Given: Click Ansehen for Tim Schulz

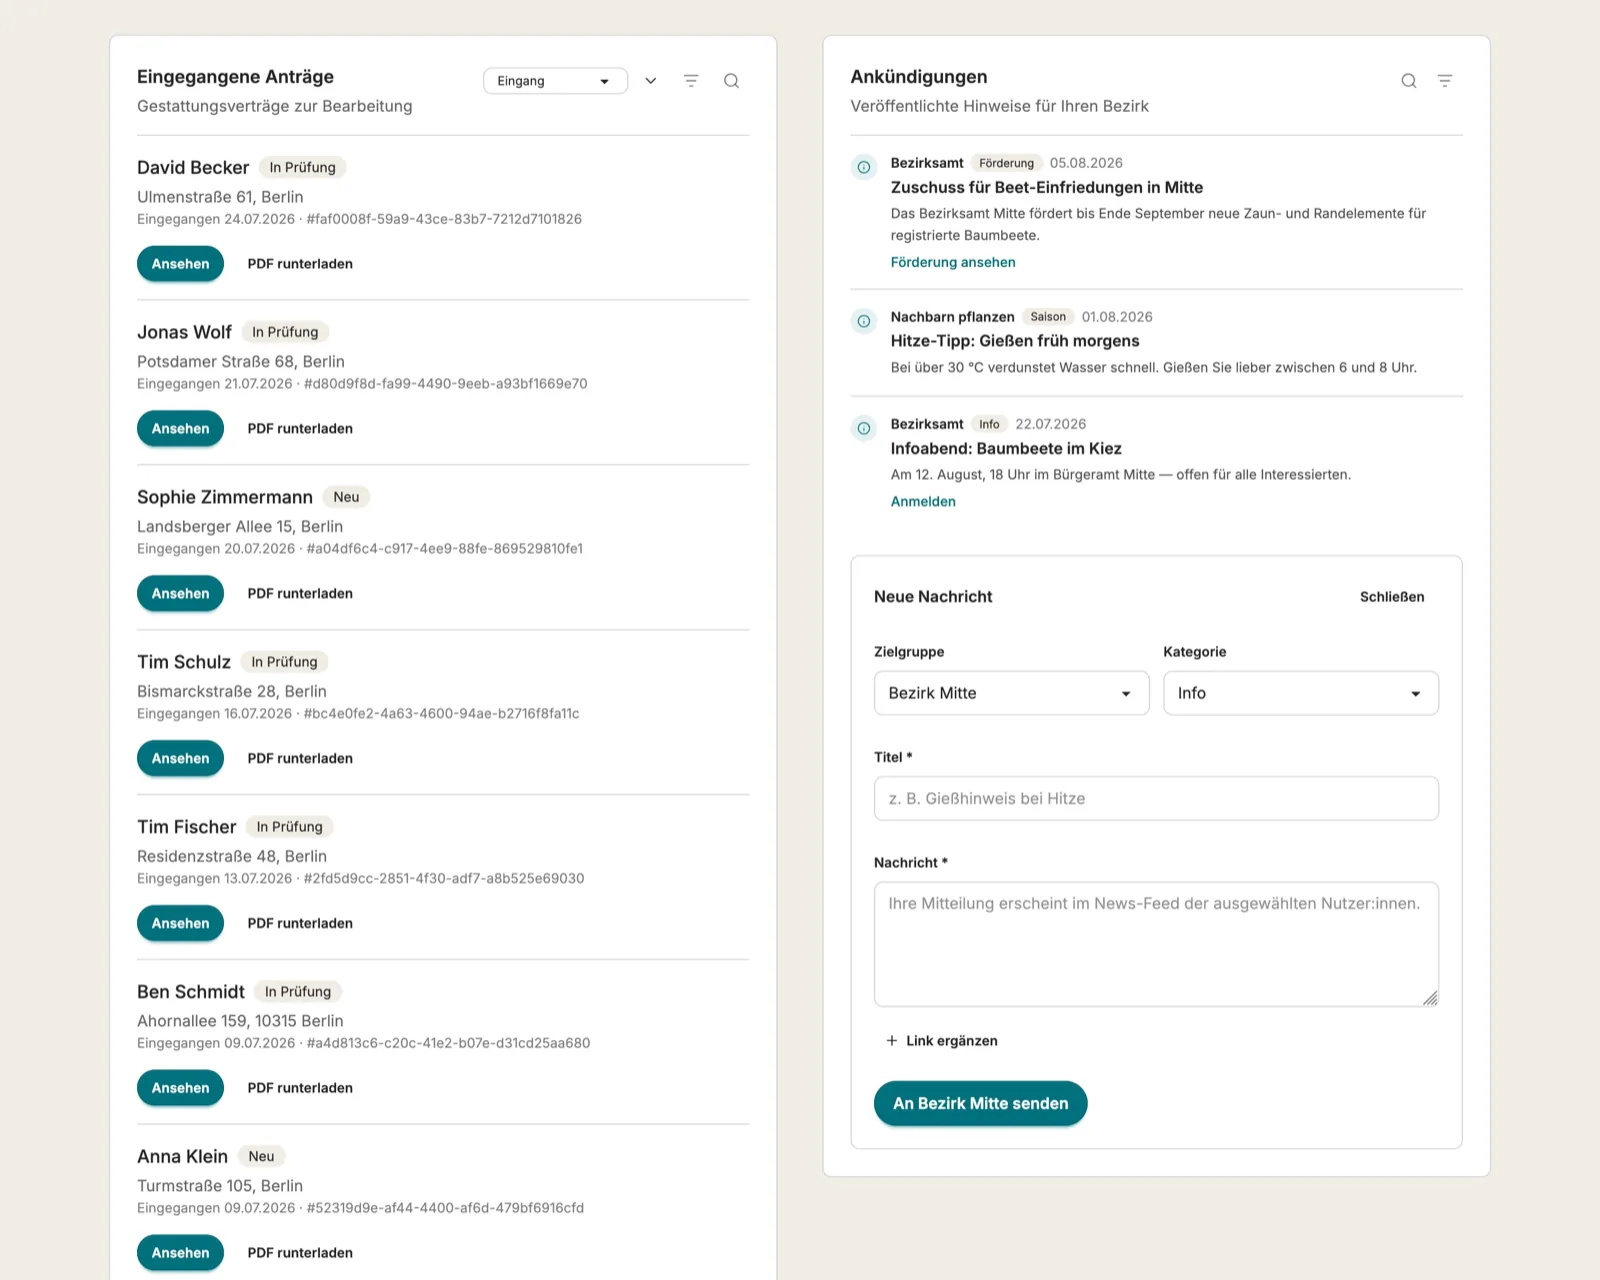Looking at the screenshot, I should click(180, 759).
